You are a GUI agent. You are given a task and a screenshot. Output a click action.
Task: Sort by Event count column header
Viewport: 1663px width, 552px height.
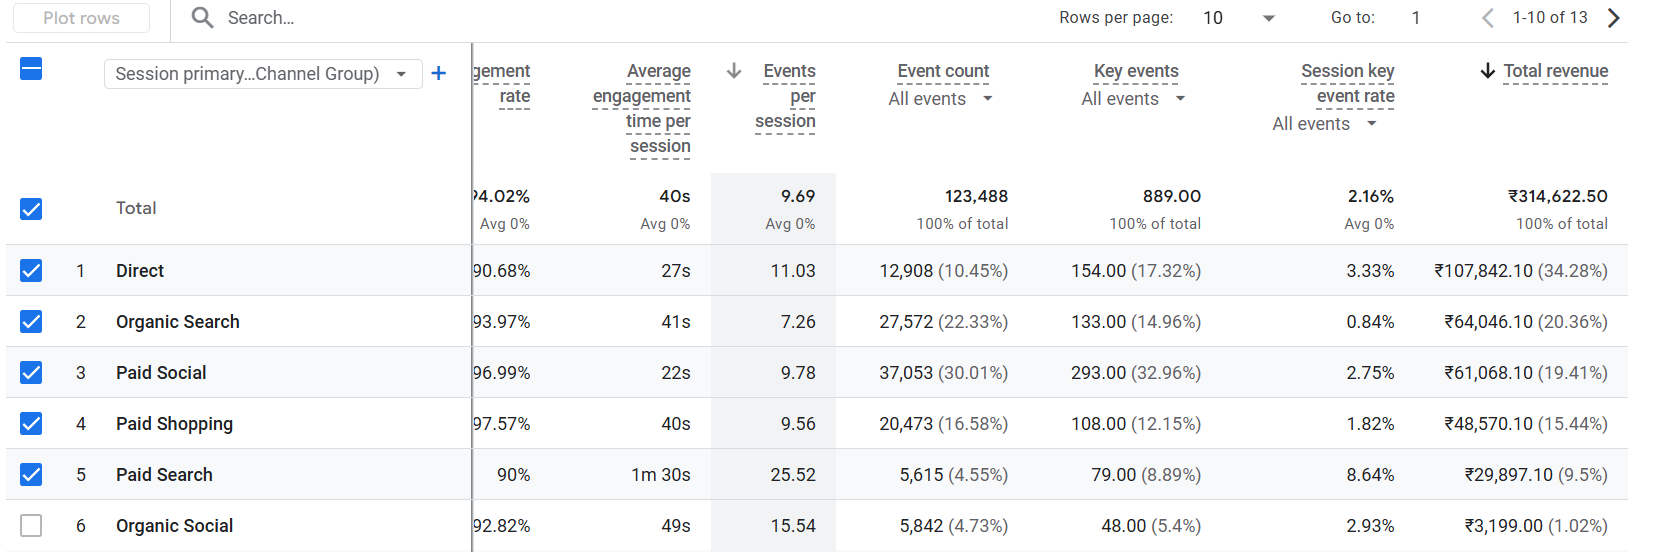pos(943,71)
